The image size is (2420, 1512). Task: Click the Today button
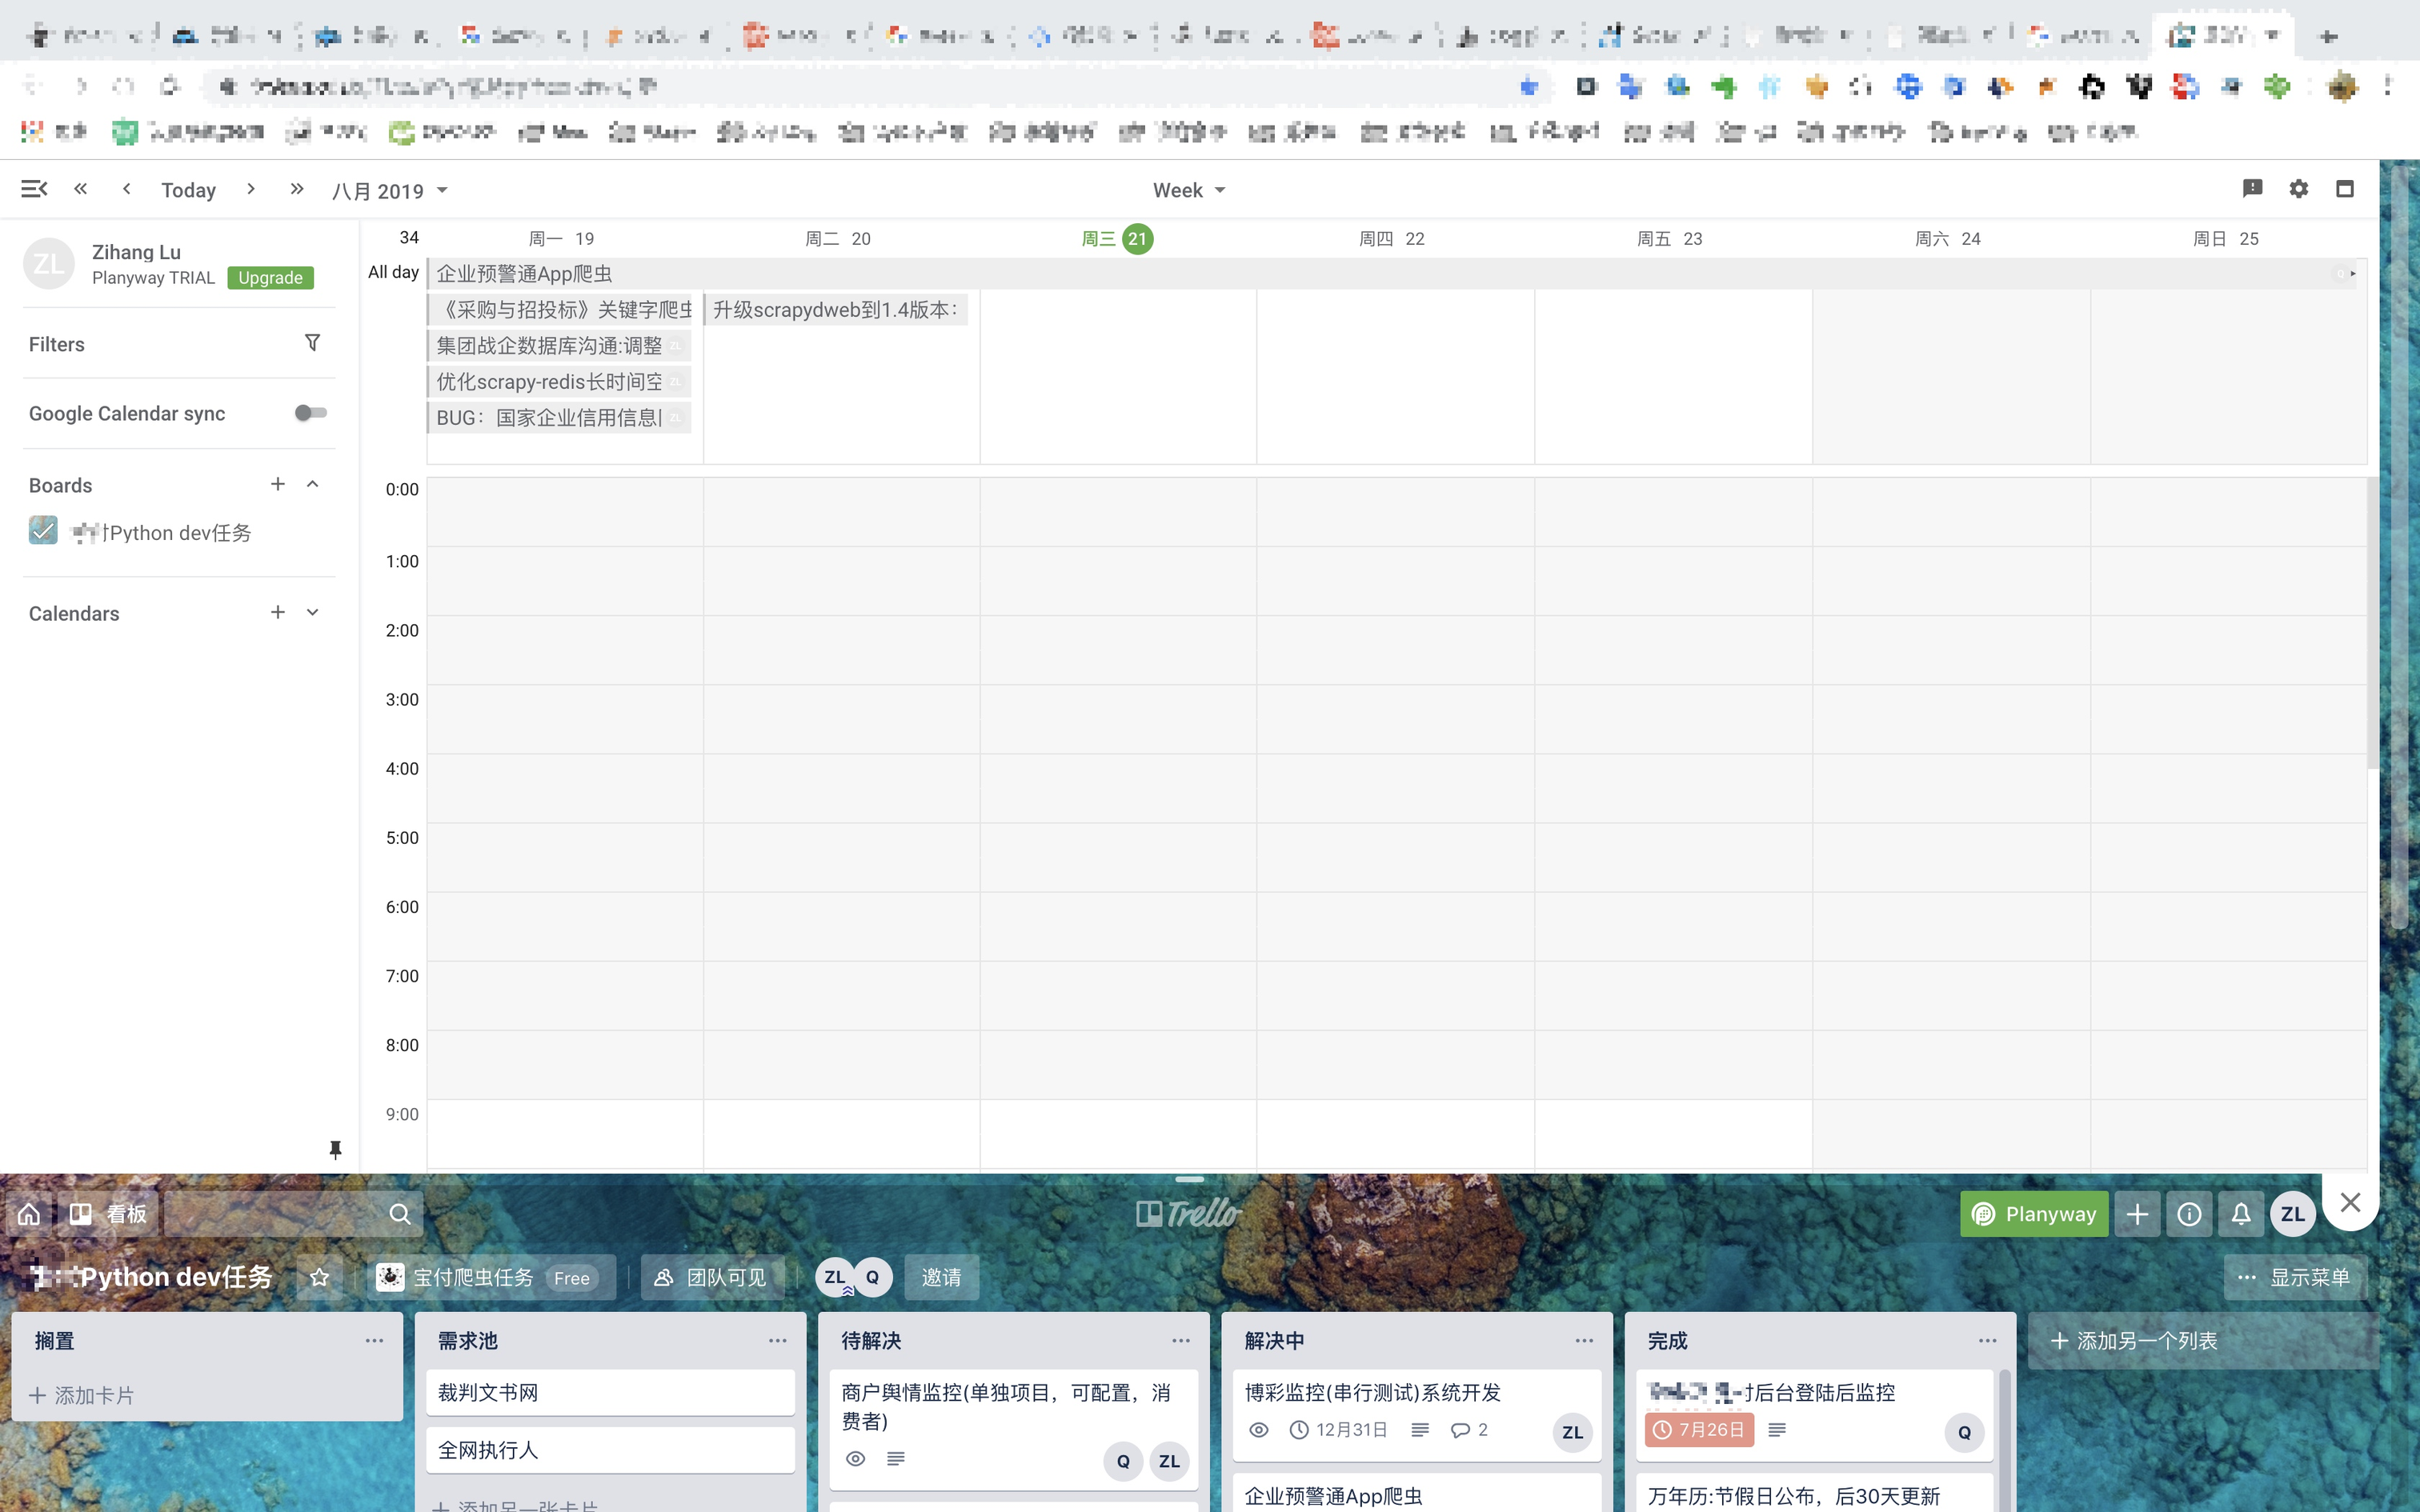tap(188, 190)
